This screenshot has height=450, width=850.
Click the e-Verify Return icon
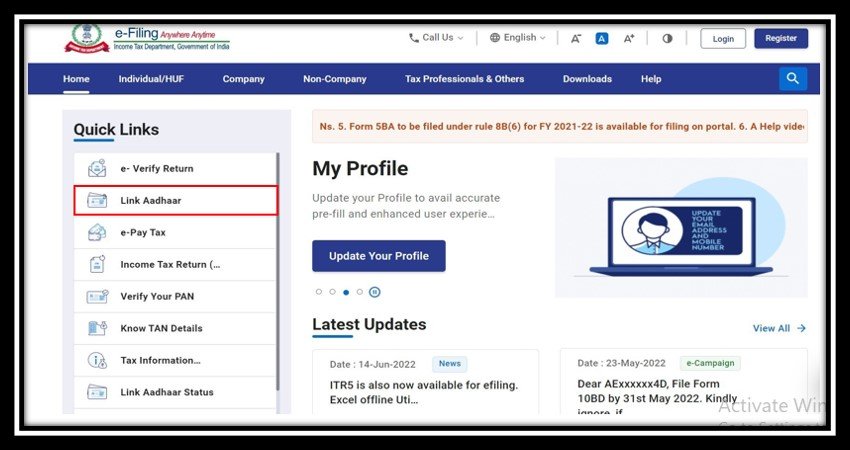[97, 169]
